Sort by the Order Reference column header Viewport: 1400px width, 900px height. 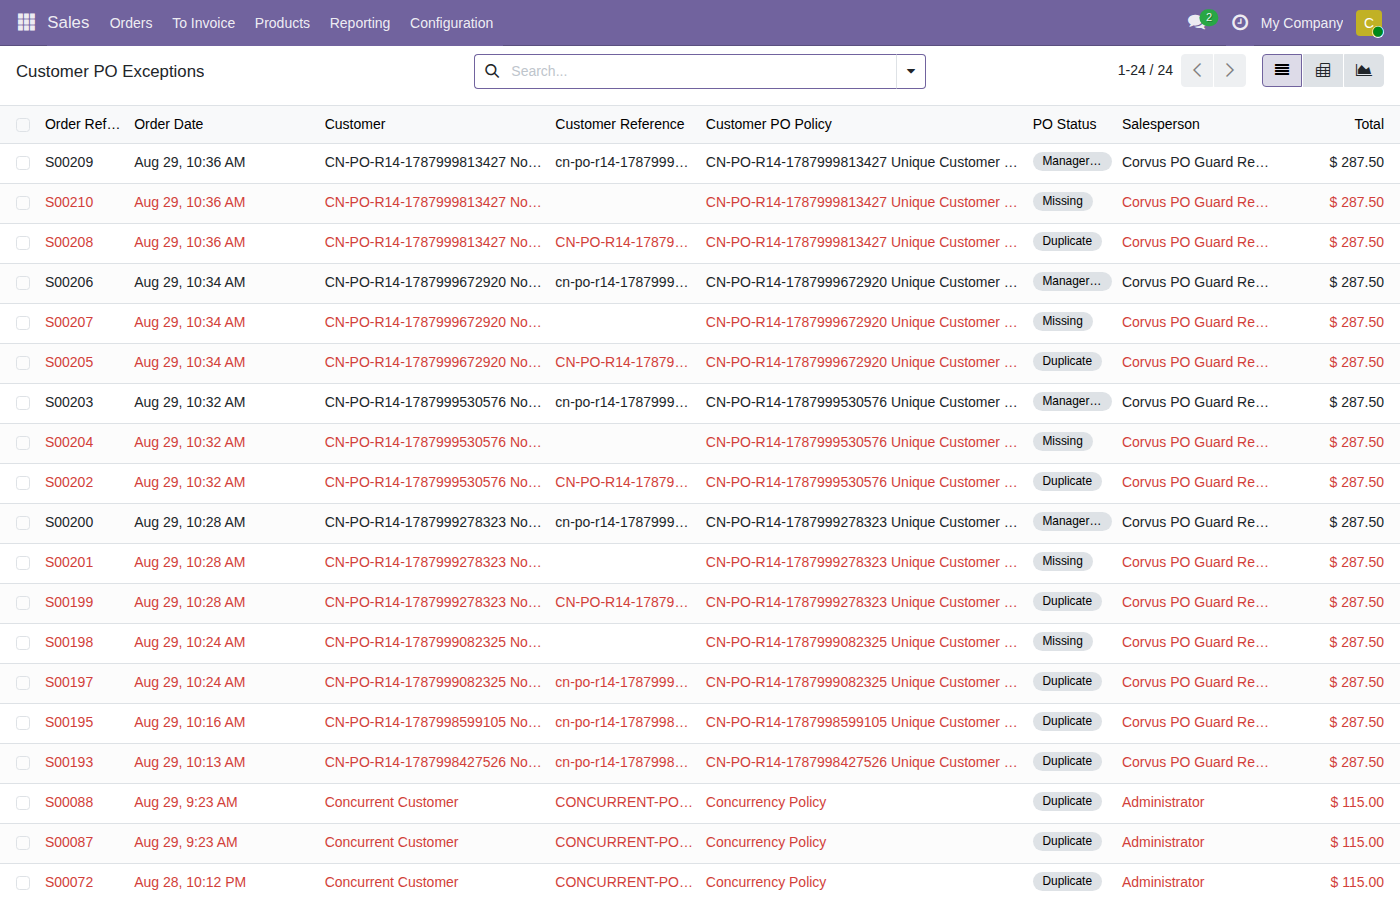[x=82, y=124]
